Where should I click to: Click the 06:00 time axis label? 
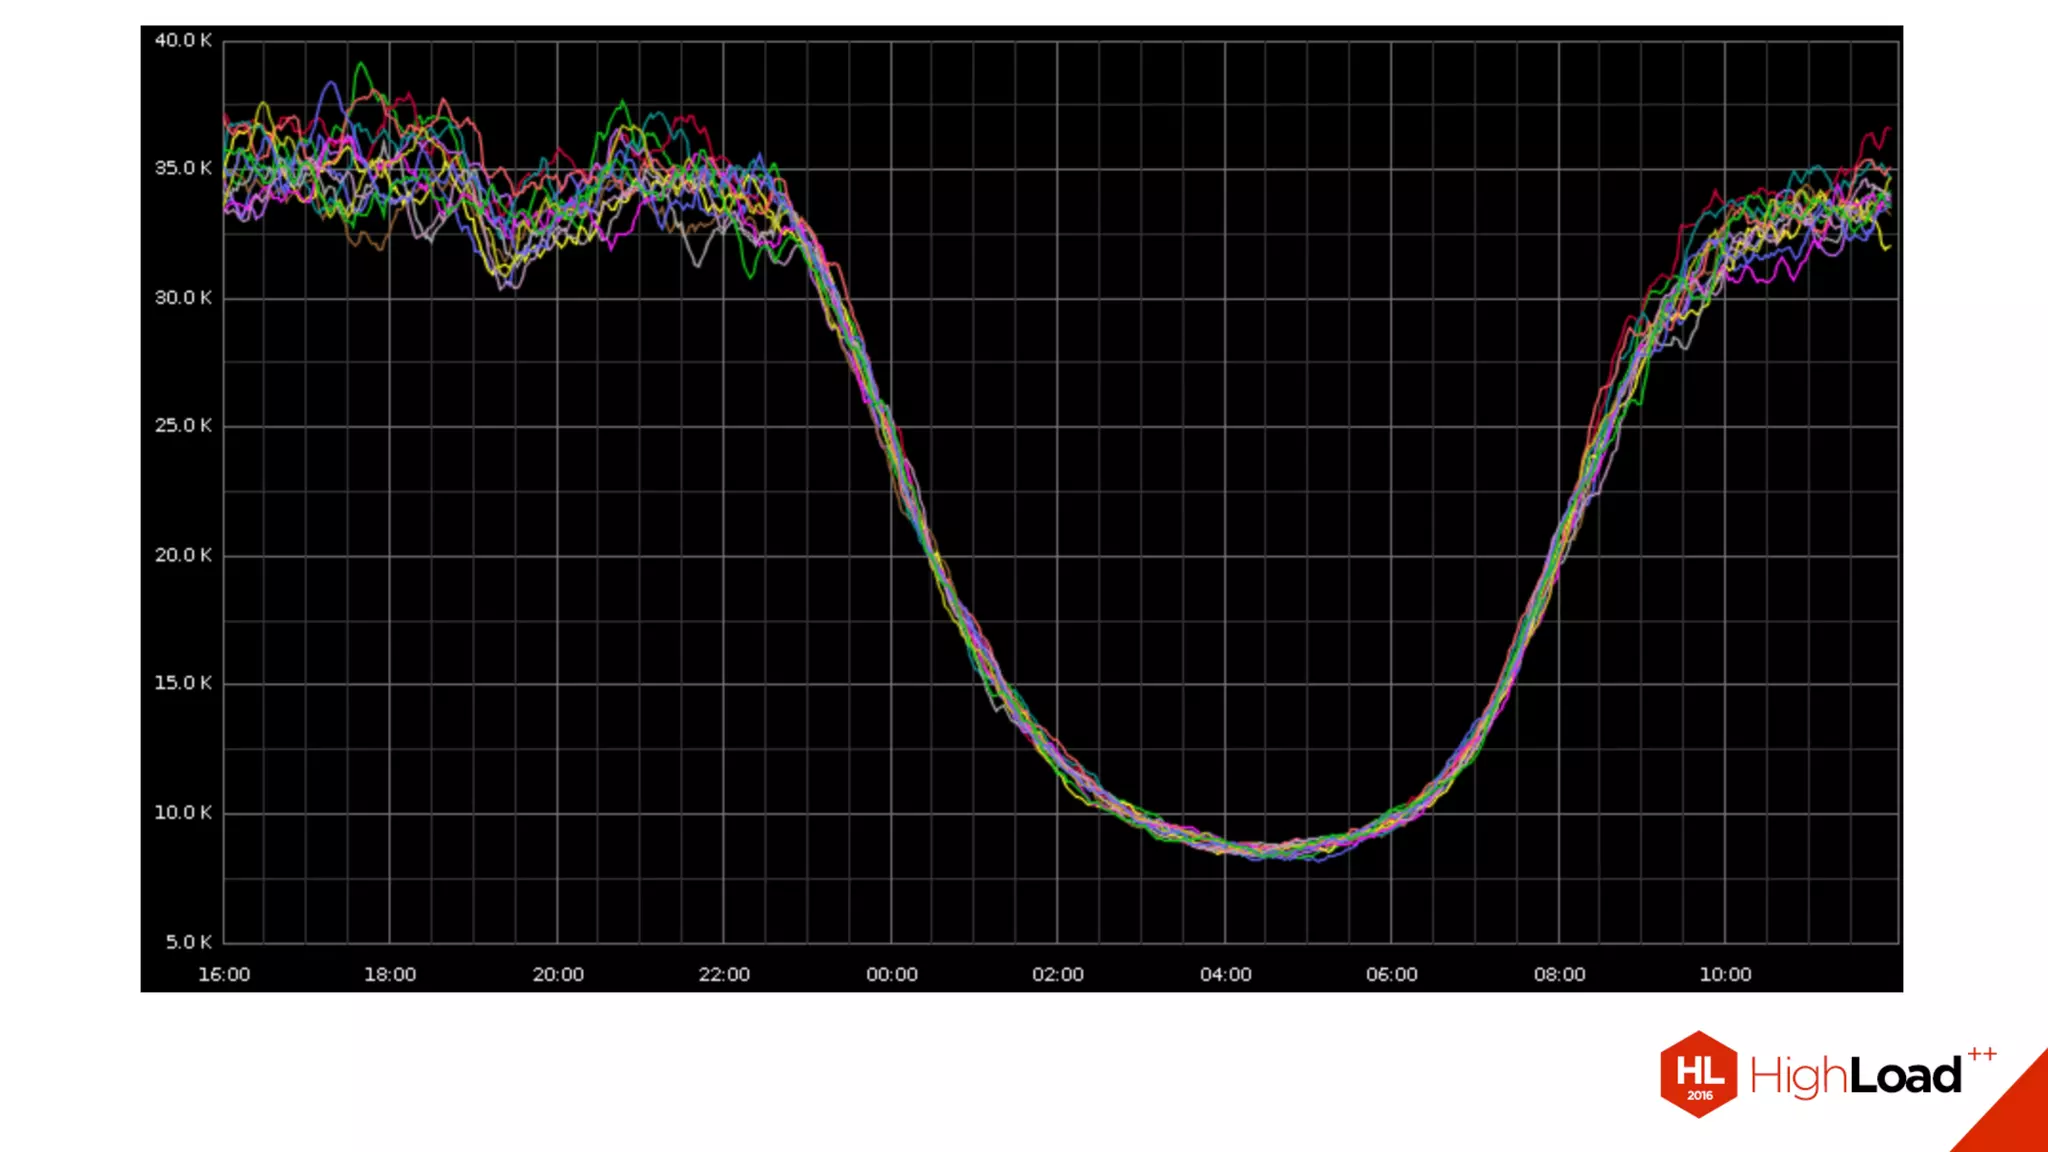point(1392,975)
